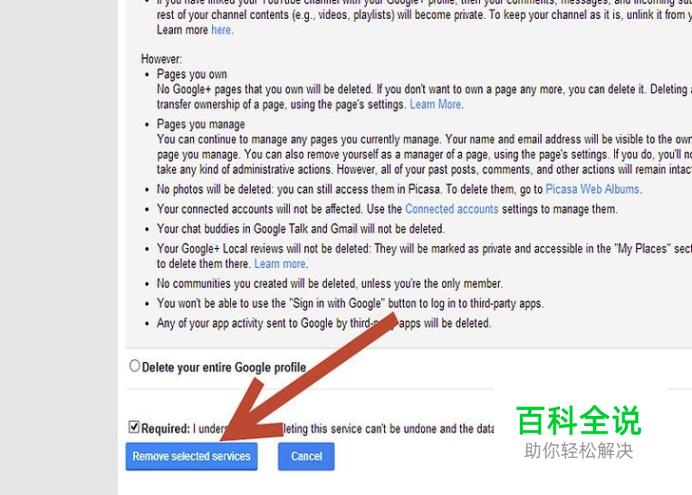Open Learn more link about Local reviews
692x495 pixels.
(x=280, y=264)
